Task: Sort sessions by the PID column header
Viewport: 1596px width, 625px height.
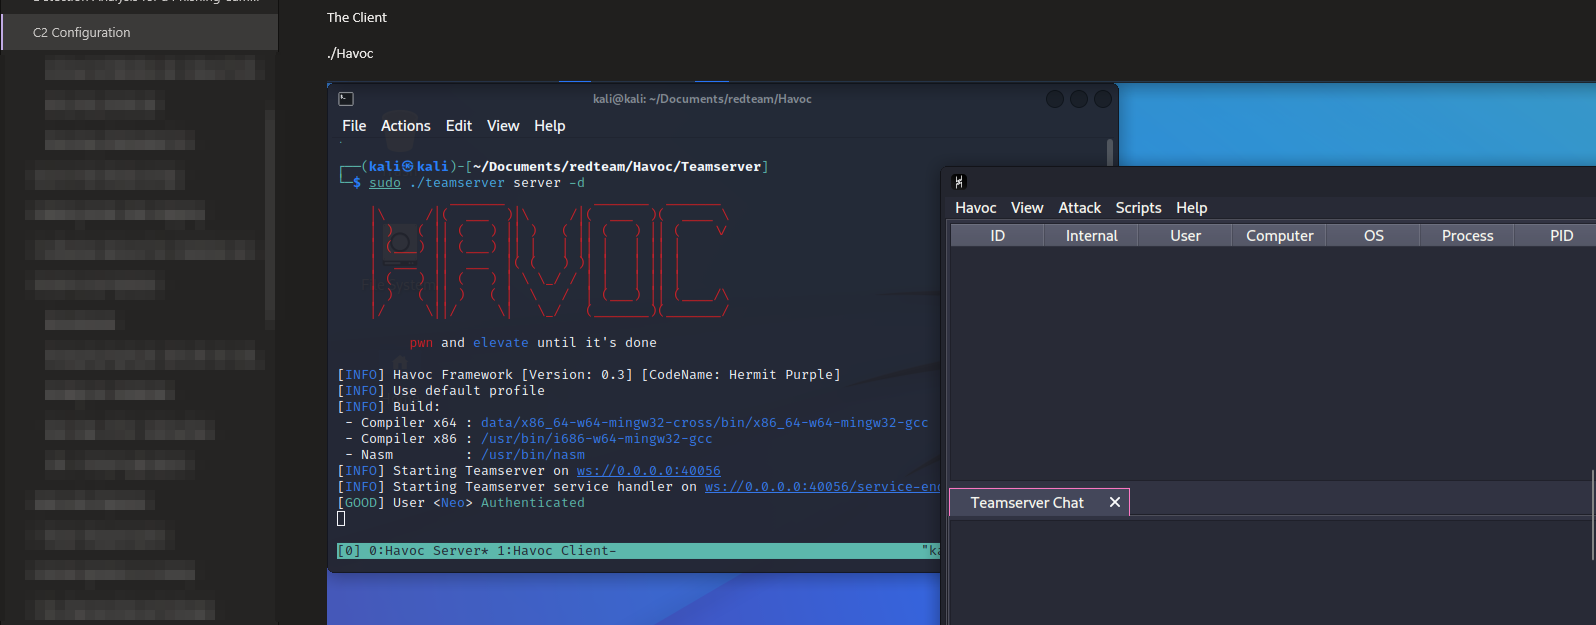Action: tap(1556, 236)
